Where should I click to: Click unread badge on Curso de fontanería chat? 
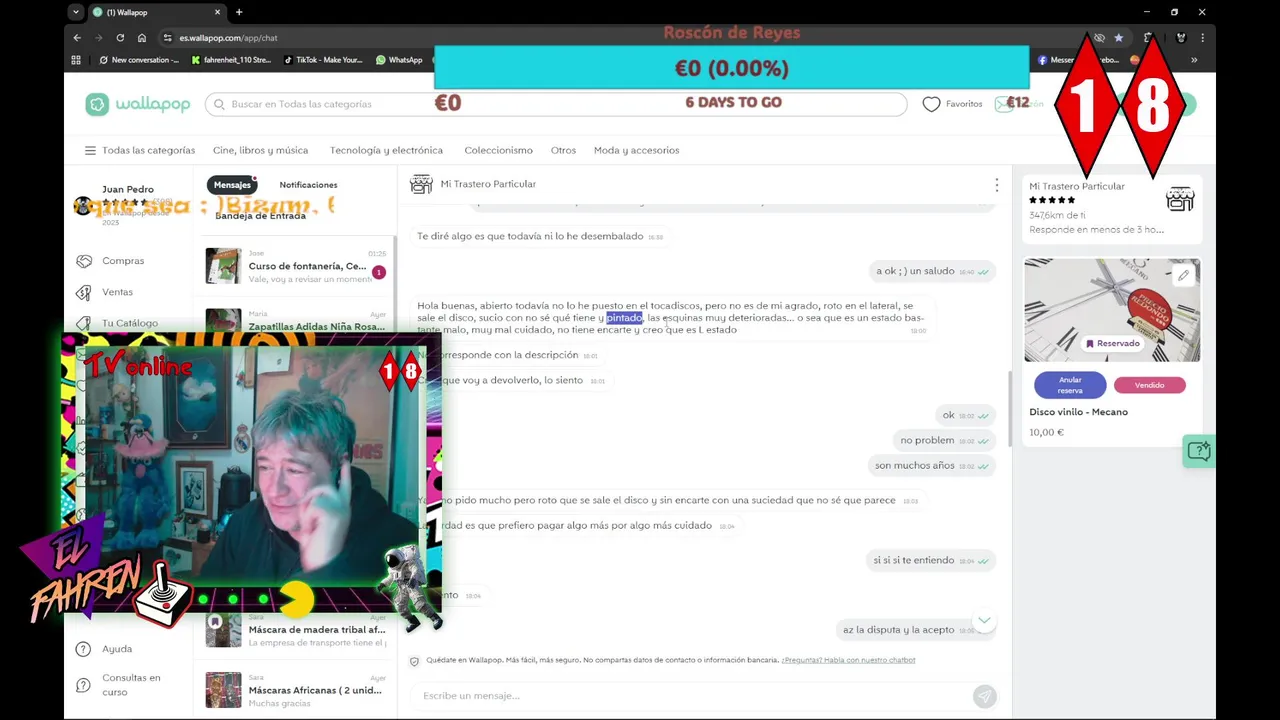point(378,272)
